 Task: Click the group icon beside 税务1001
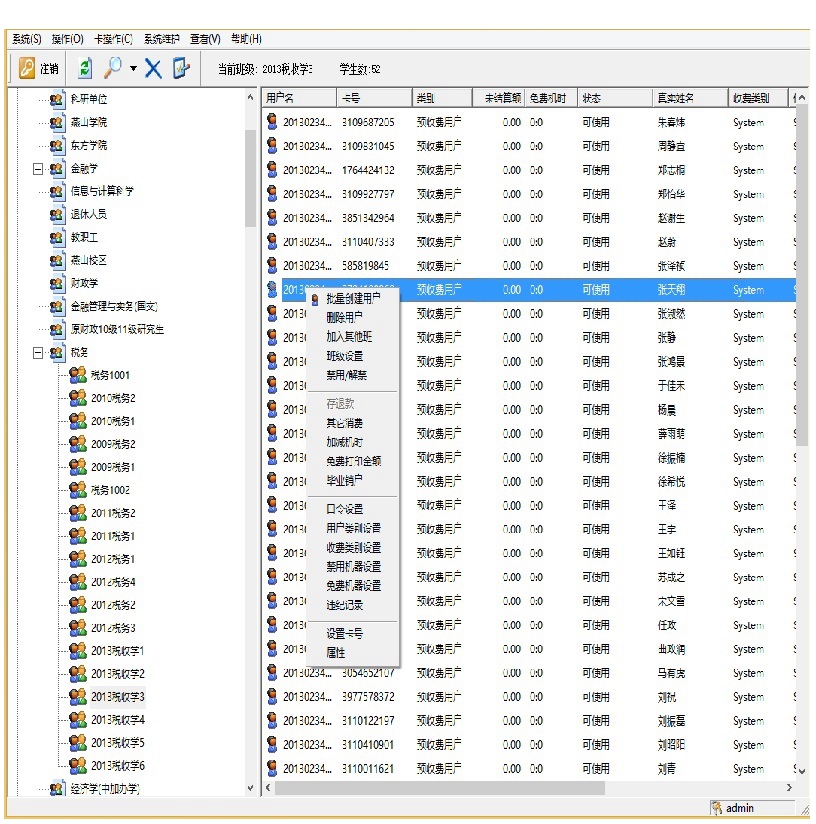click(78, 375)
